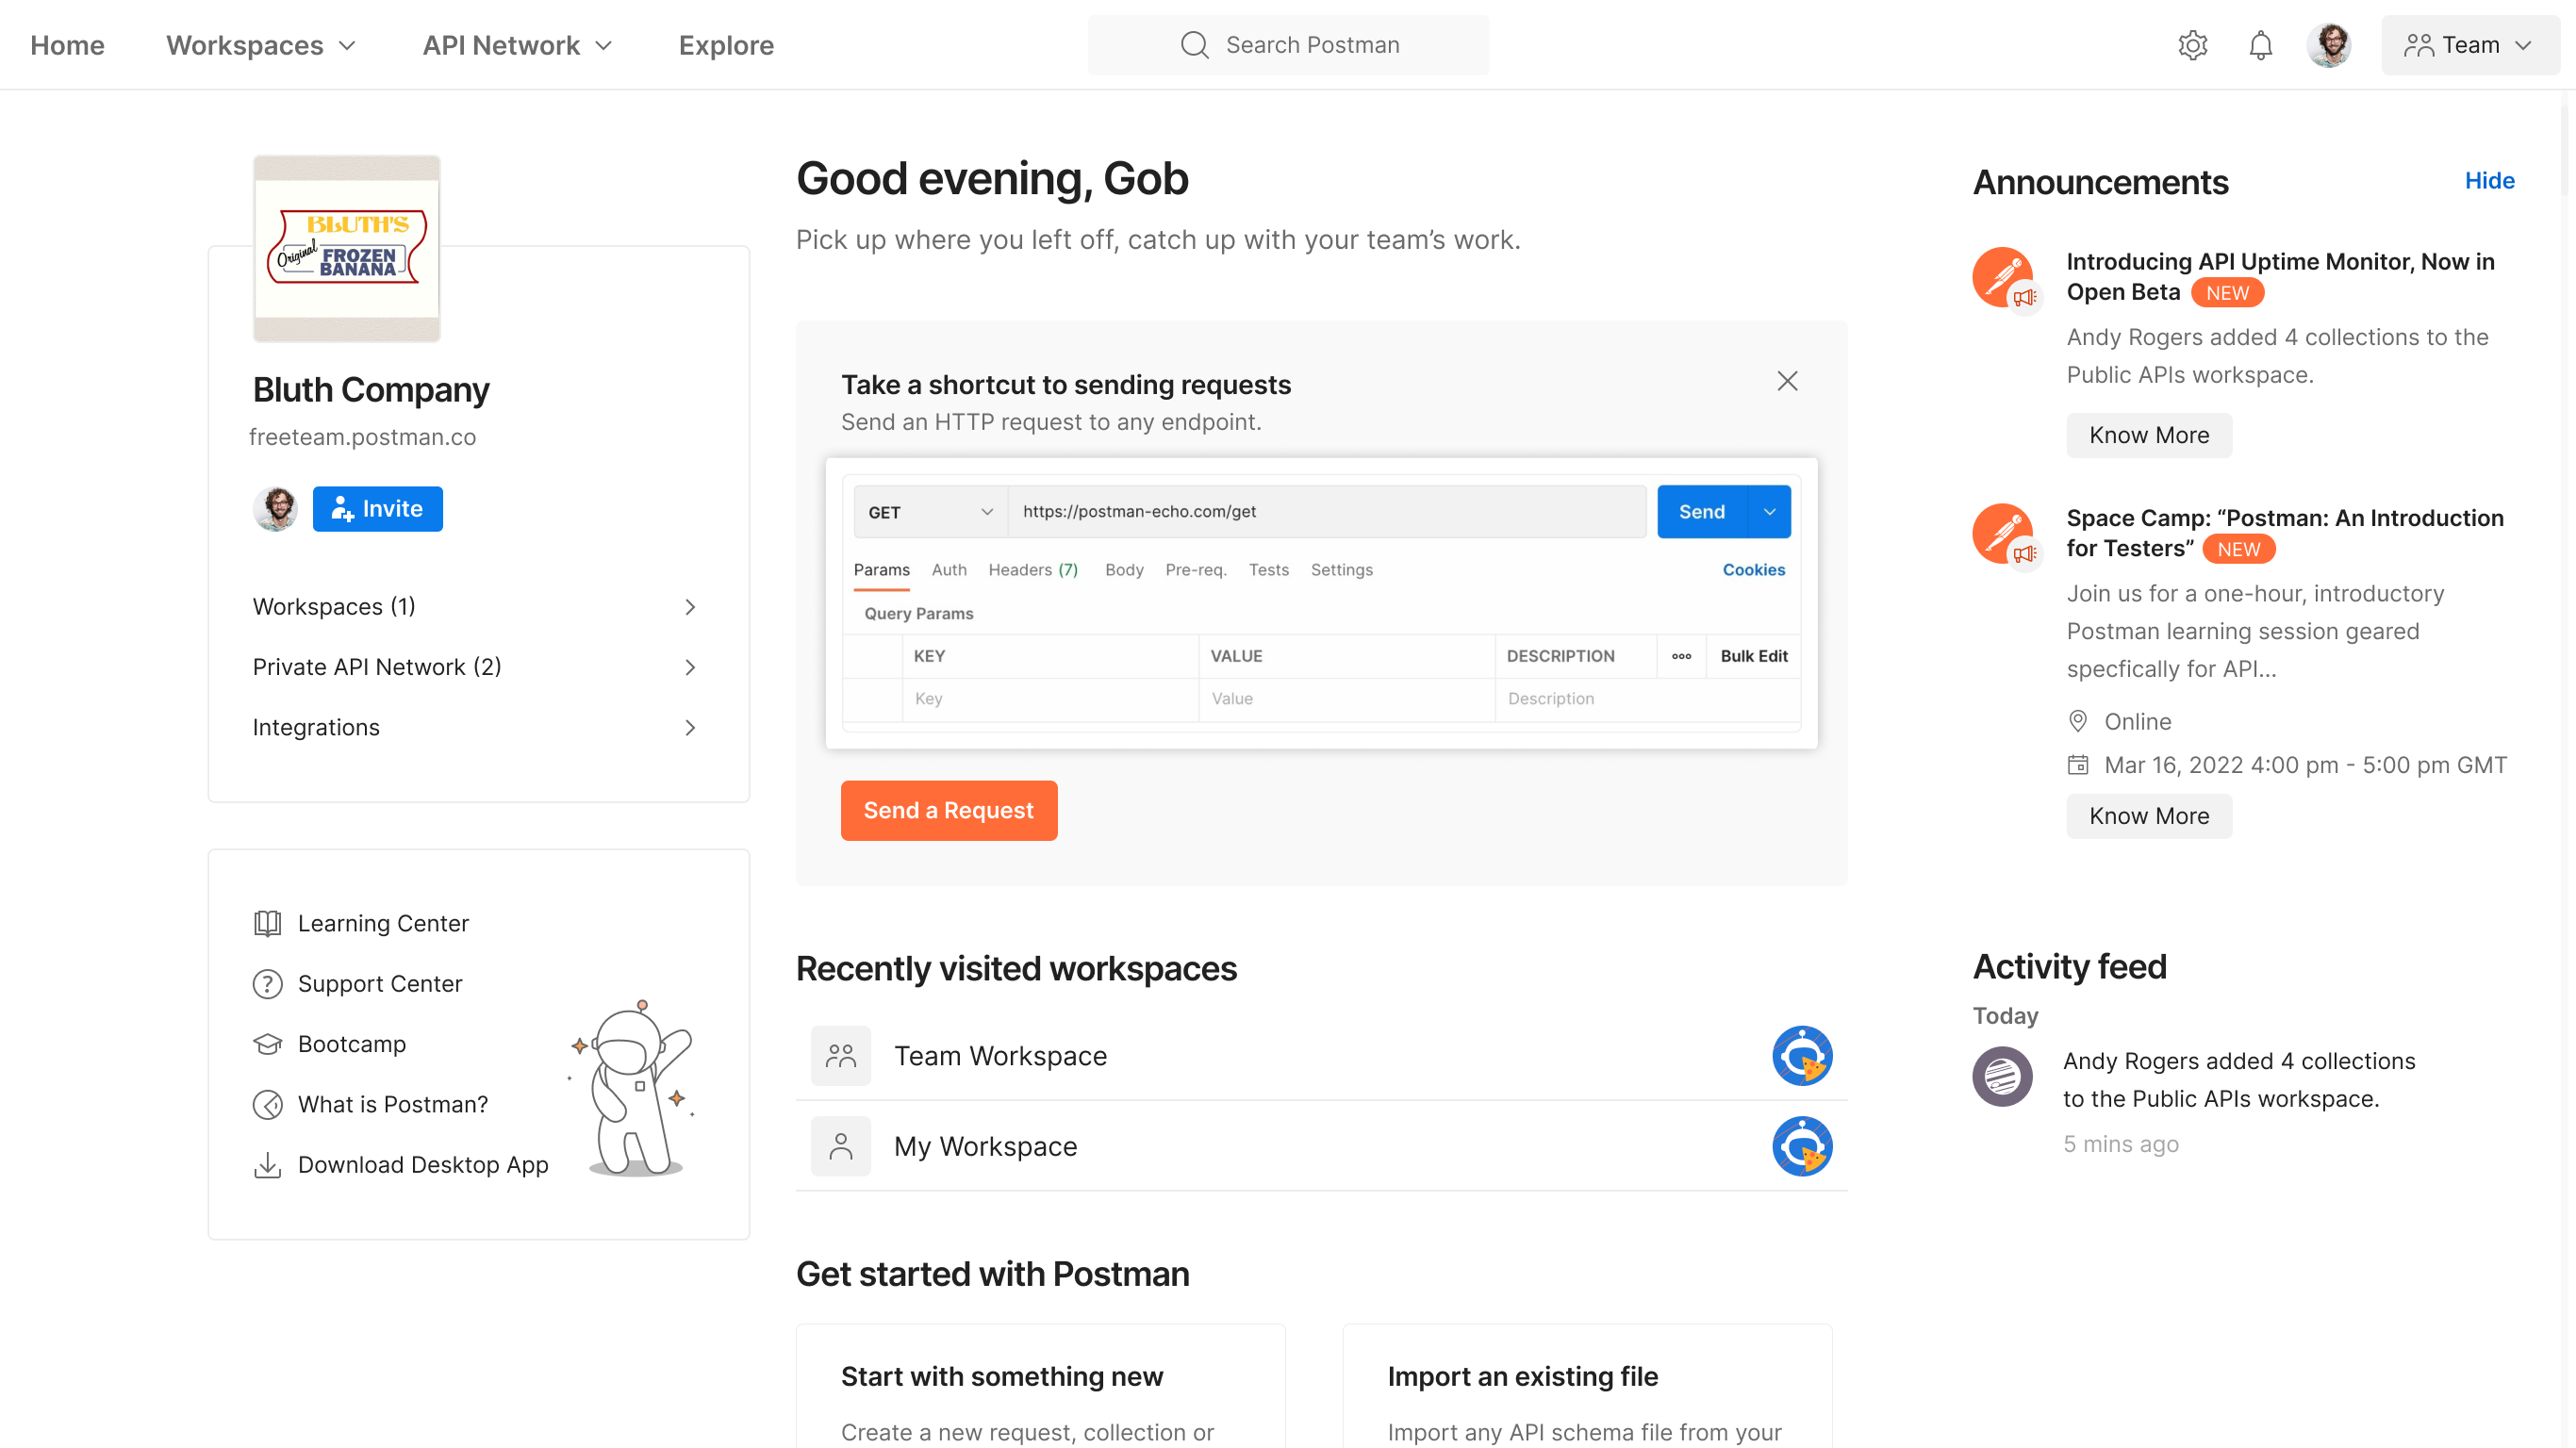Click the notifications bell icon
This screenshot has height=1448, width=2576.
(2260, 45)
